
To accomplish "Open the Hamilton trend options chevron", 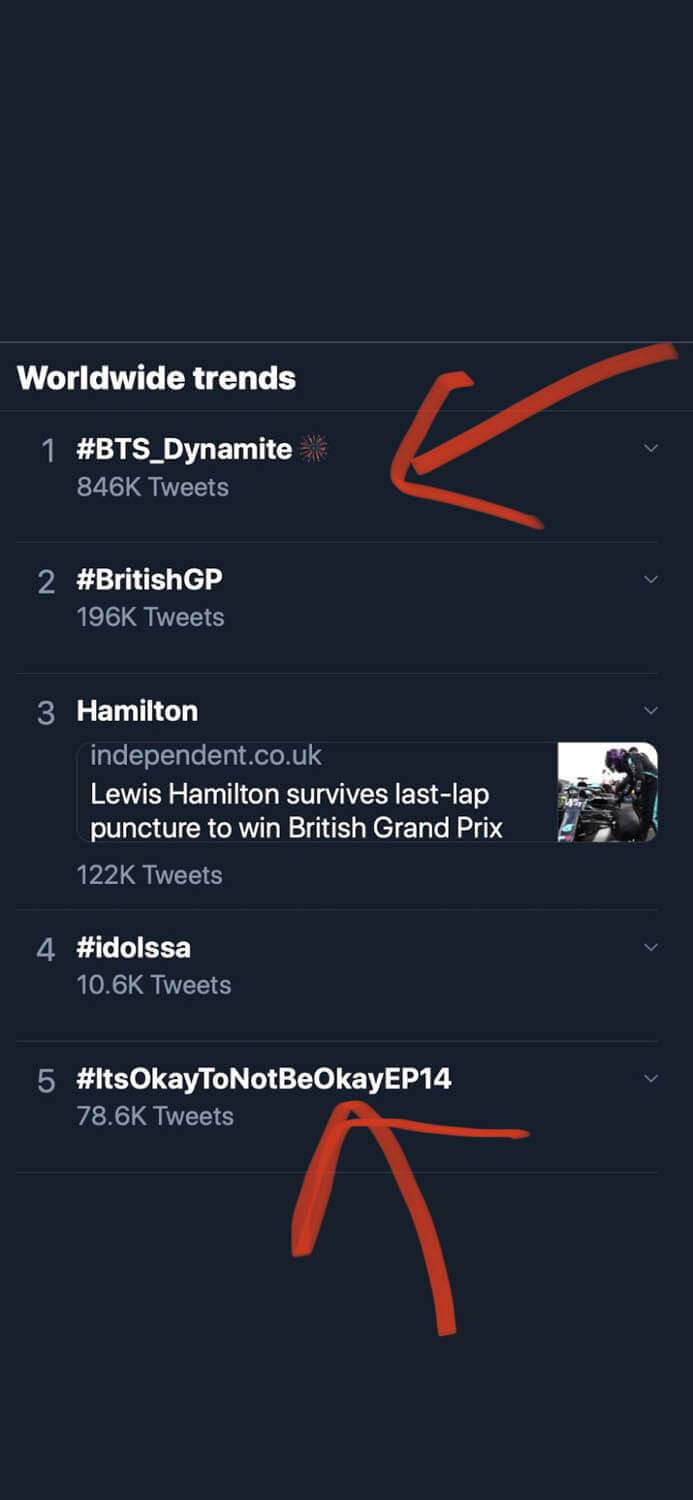I will click(x=651, y=710).
